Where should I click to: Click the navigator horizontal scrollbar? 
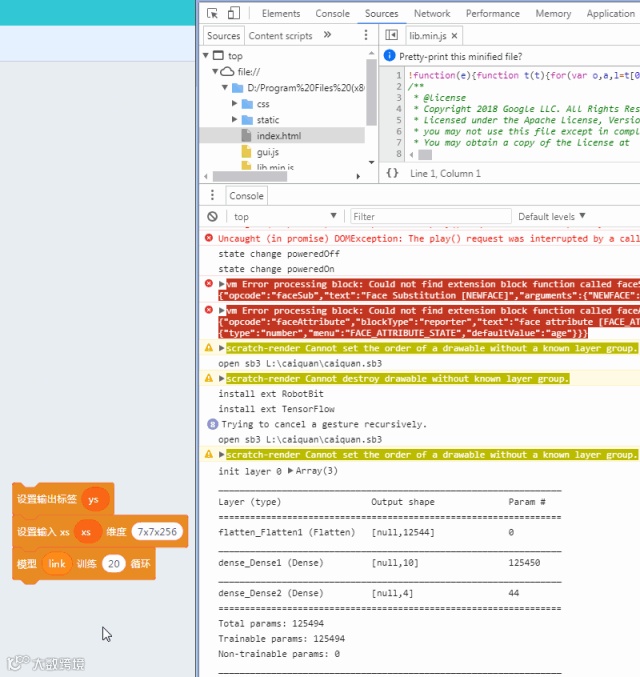pos(250,176)
